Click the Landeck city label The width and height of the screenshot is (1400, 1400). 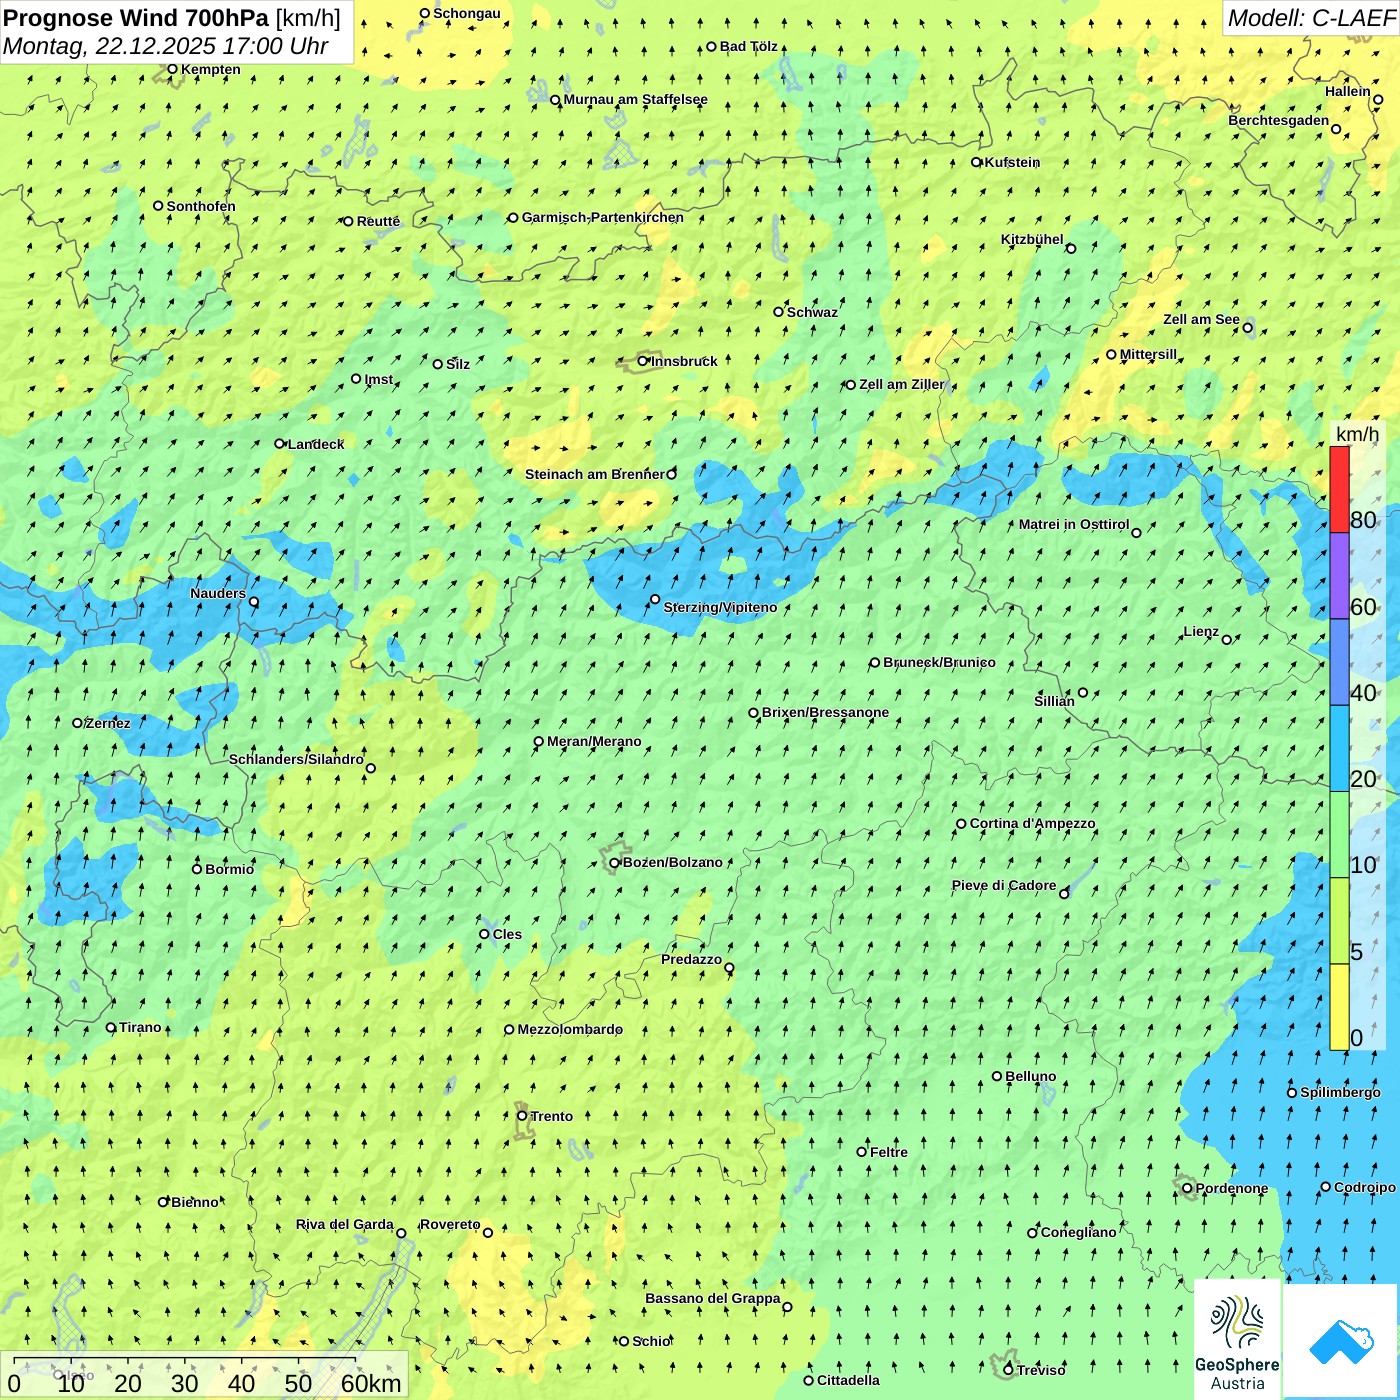316,444
